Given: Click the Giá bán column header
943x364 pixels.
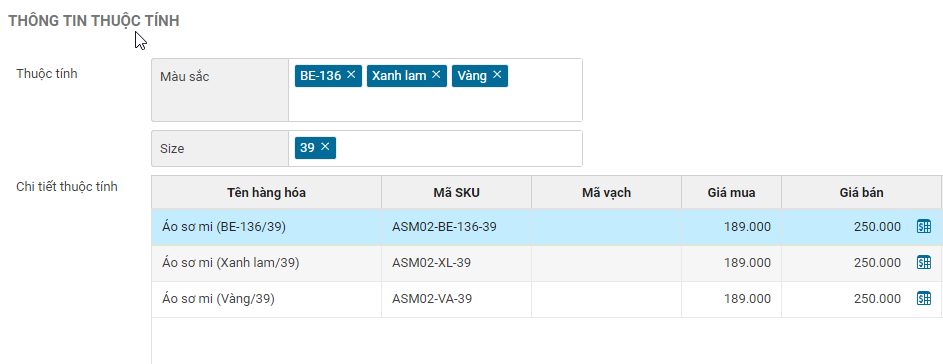Looking at the screenshot, I should (861, 193).
